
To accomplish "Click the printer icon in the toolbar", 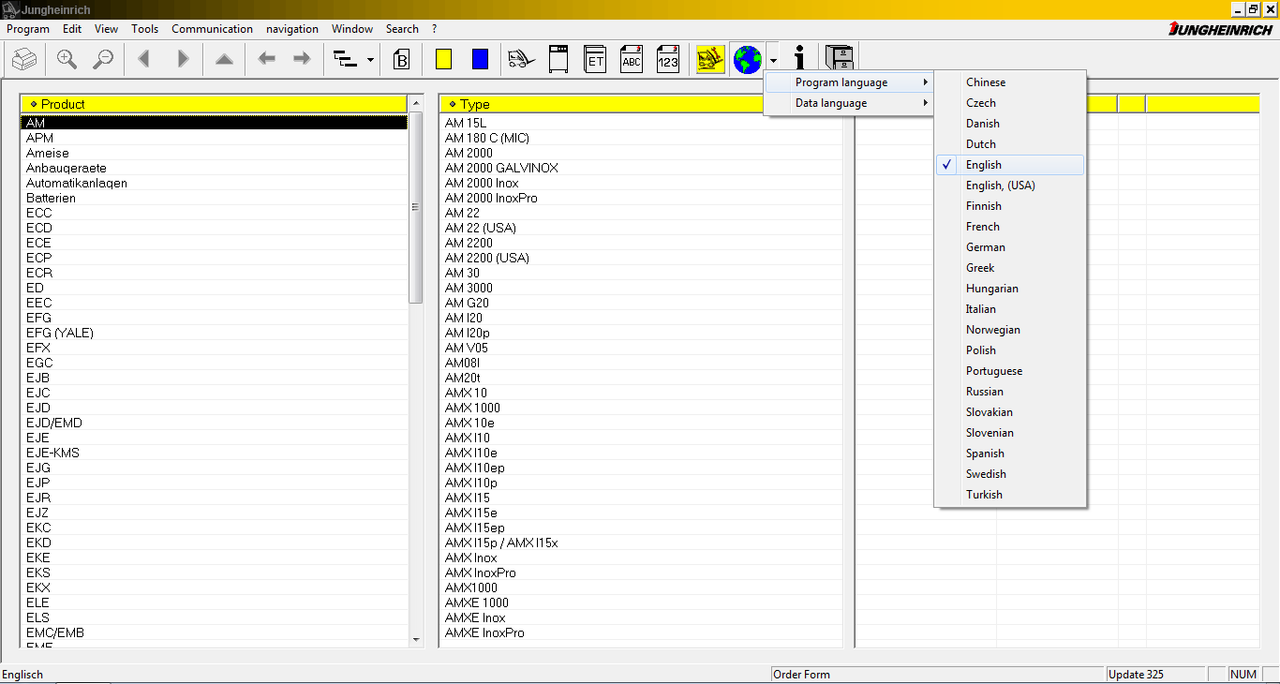I will pos(25,59).
